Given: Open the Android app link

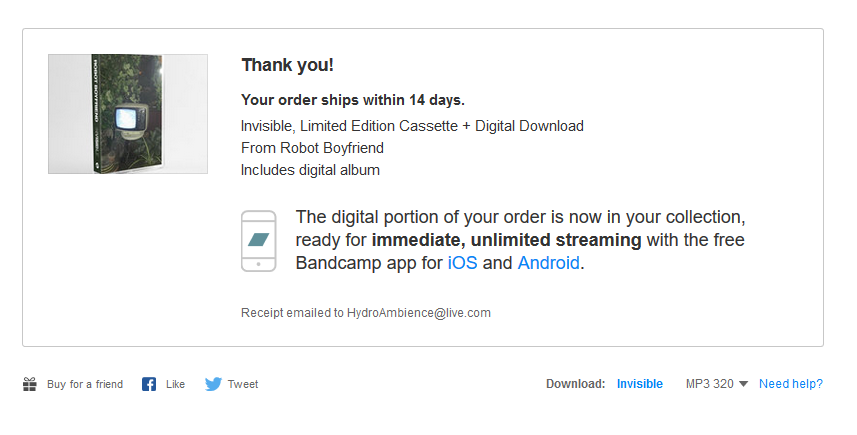Looking at the screenshot, I should pyautogui.click(x=548, y=263).
